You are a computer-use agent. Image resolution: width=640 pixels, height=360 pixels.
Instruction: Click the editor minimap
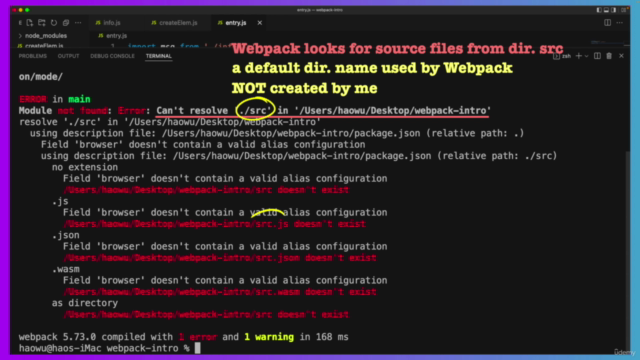click(606, 43)
